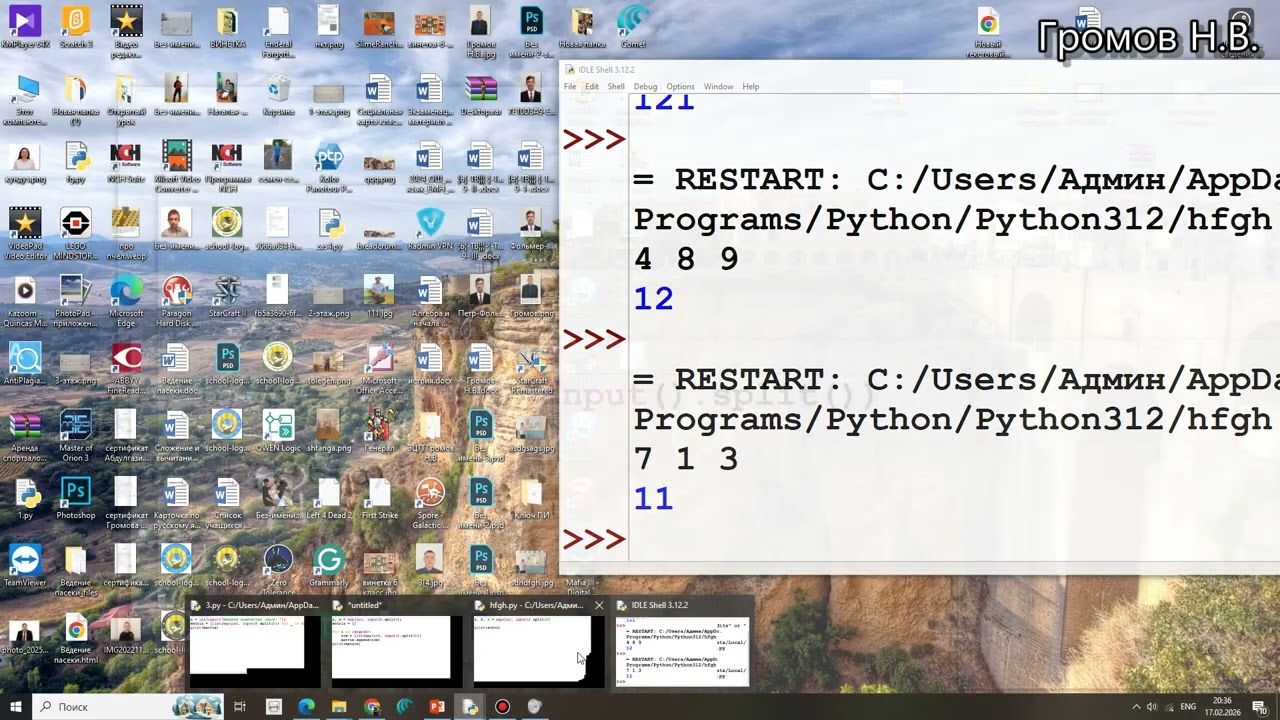This screenshot has height=720, width=1280.
Task: Open First Strike desktop shortcut
Action: 380,499
